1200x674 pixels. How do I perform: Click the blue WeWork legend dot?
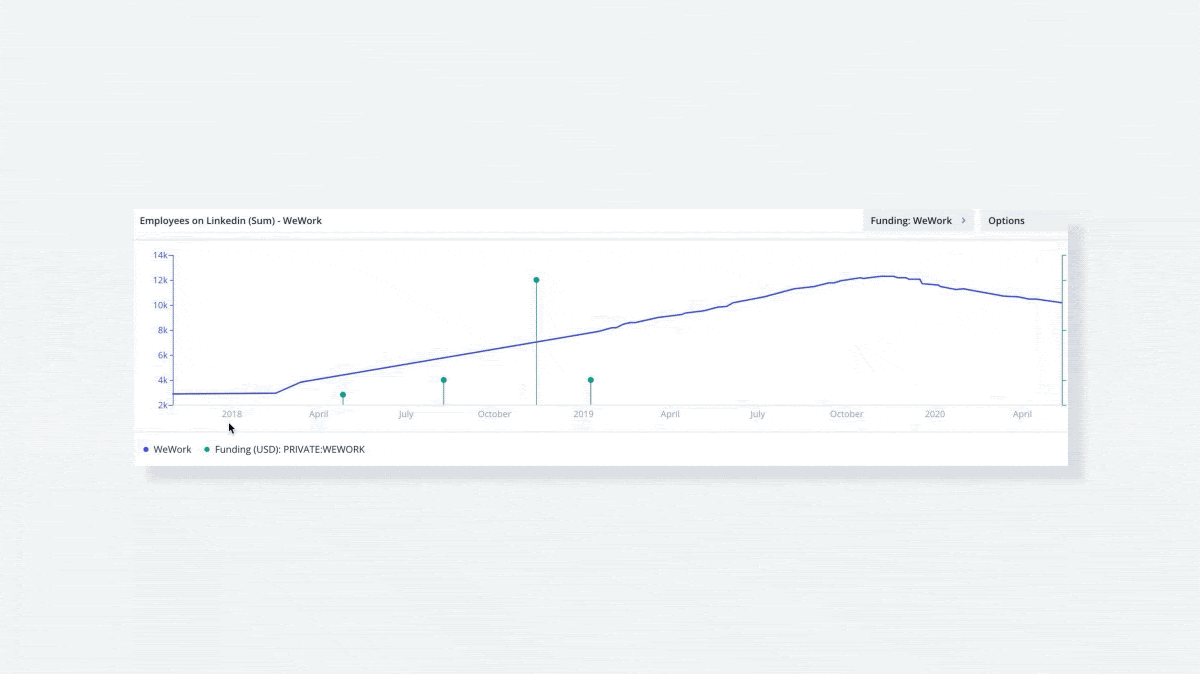click(x=146, y=450)
